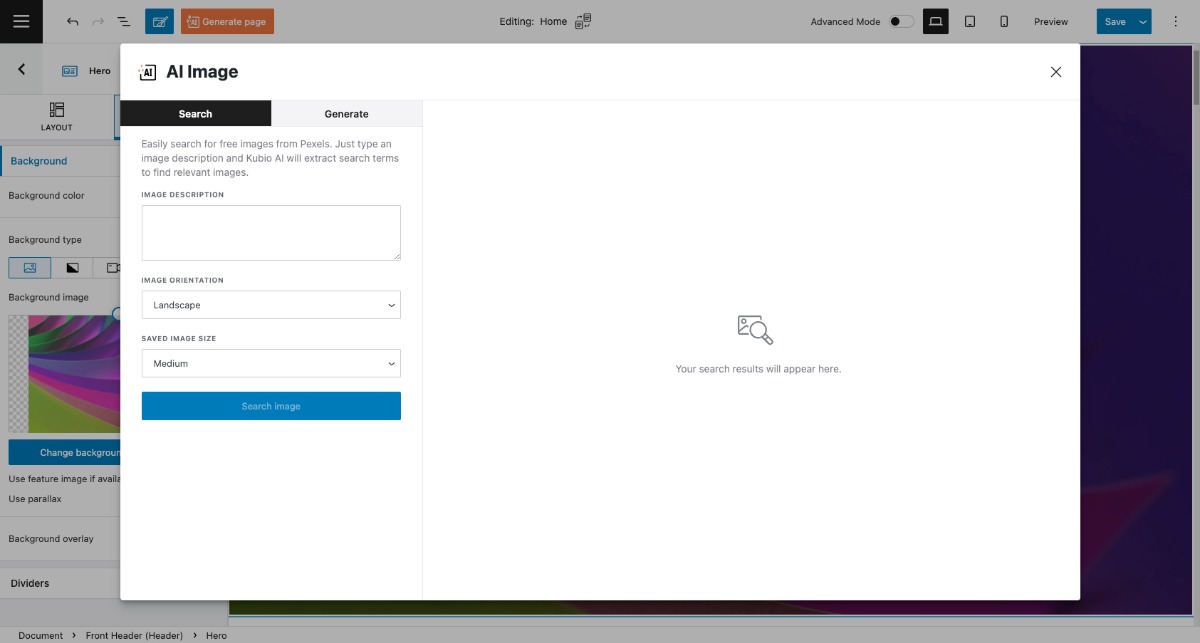Click the Generate page button
Viewport: 1200px width, 643px height.
click(227, 21)
